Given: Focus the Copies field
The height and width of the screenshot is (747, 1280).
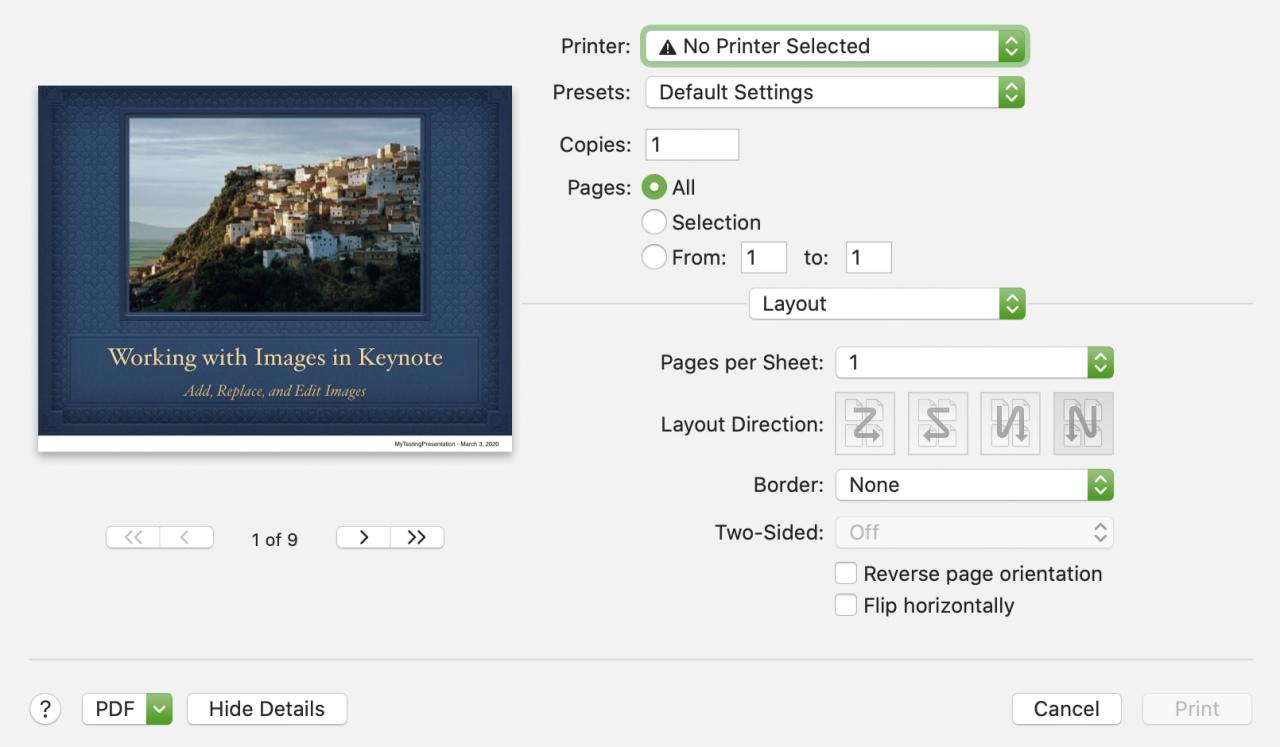Looking at the screenshot, I should pos(692,145).
